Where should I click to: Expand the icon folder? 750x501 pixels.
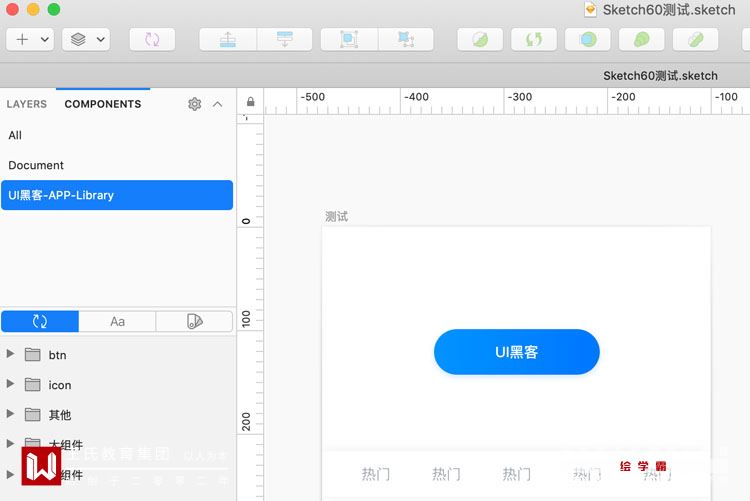(10, 384)
